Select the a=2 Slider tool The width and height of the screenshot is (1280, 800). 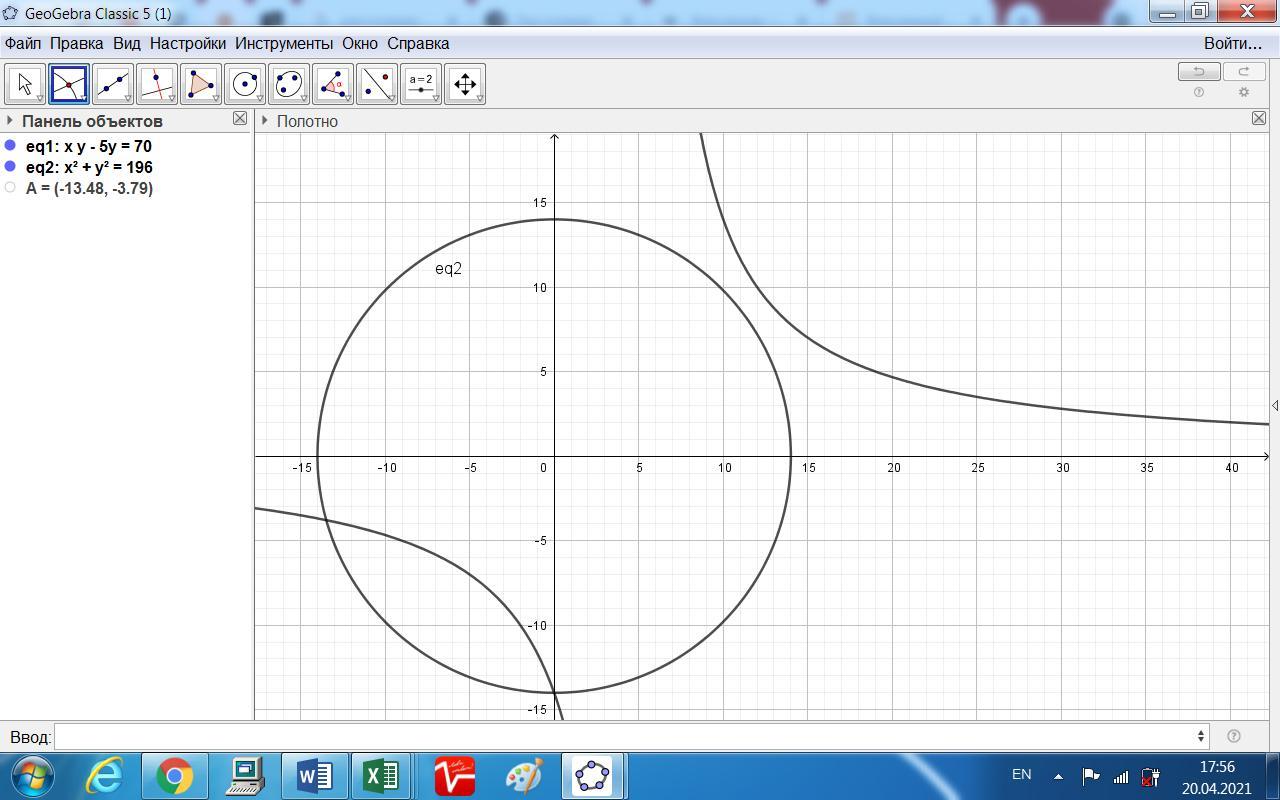point(421,85)
